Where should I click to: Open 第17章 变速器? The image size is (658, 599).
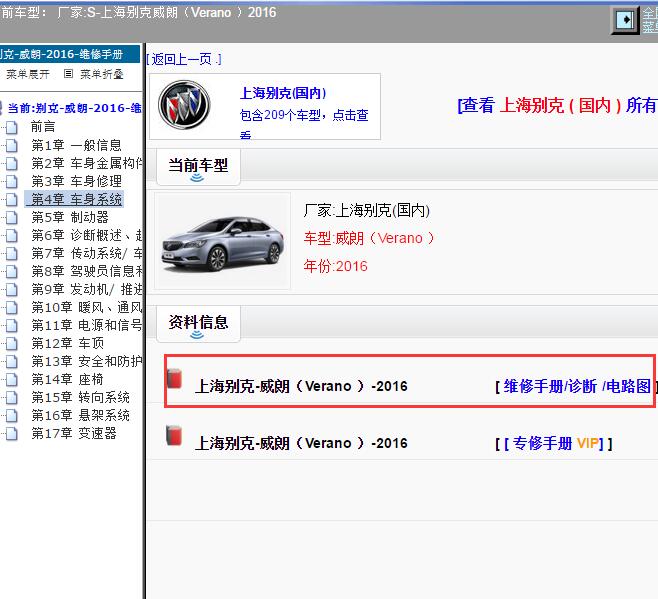tap(73, 433)
